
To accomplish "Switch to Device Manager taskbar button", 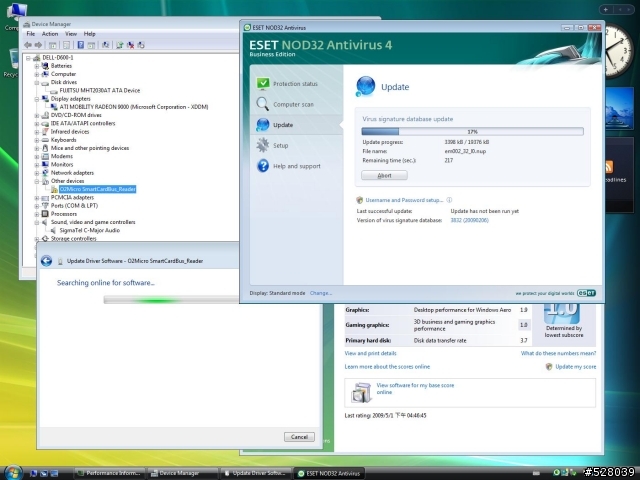I will [x=182, y=473].
